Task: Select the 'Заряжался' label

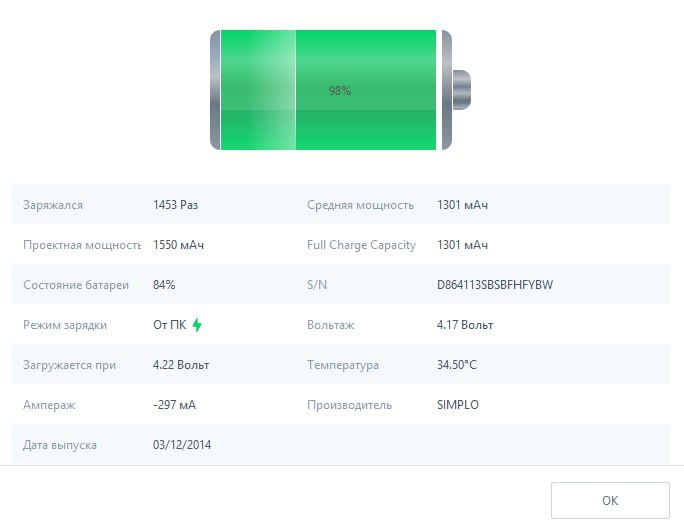Action: 53,205
